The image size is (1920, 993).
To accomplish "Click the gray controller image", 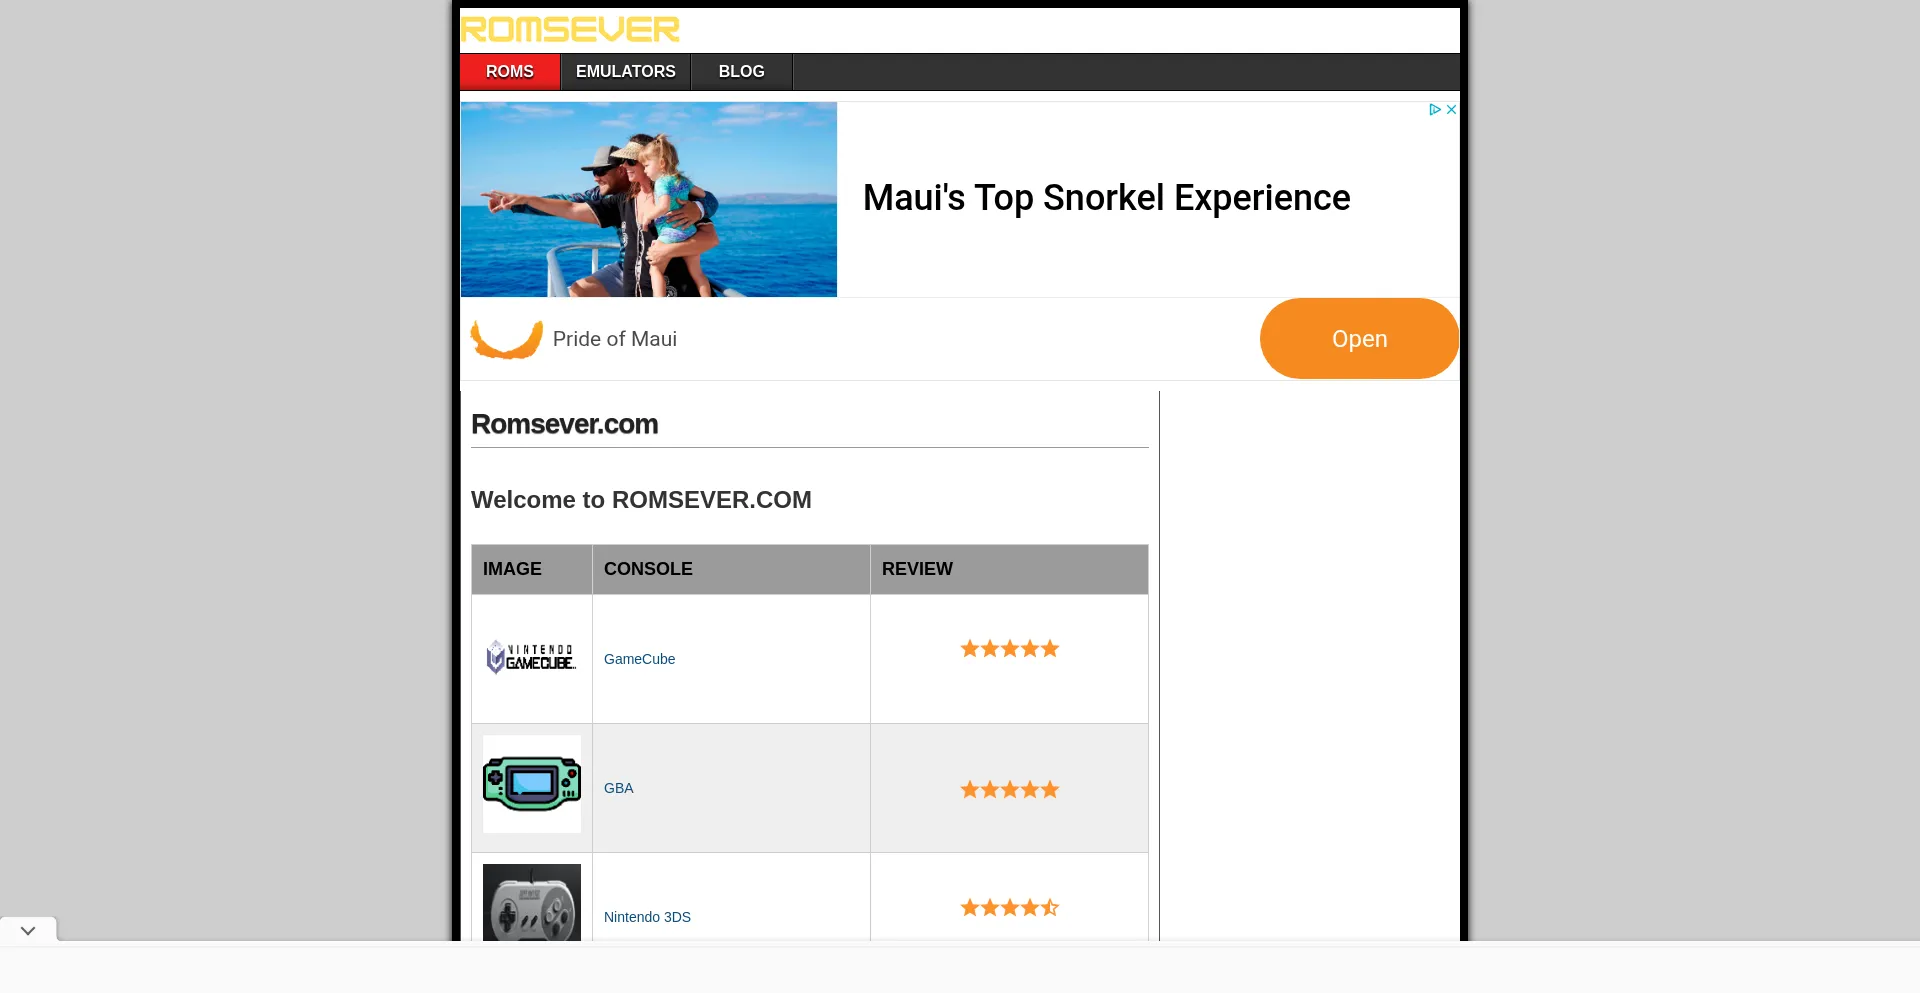I will coord(532,902).
